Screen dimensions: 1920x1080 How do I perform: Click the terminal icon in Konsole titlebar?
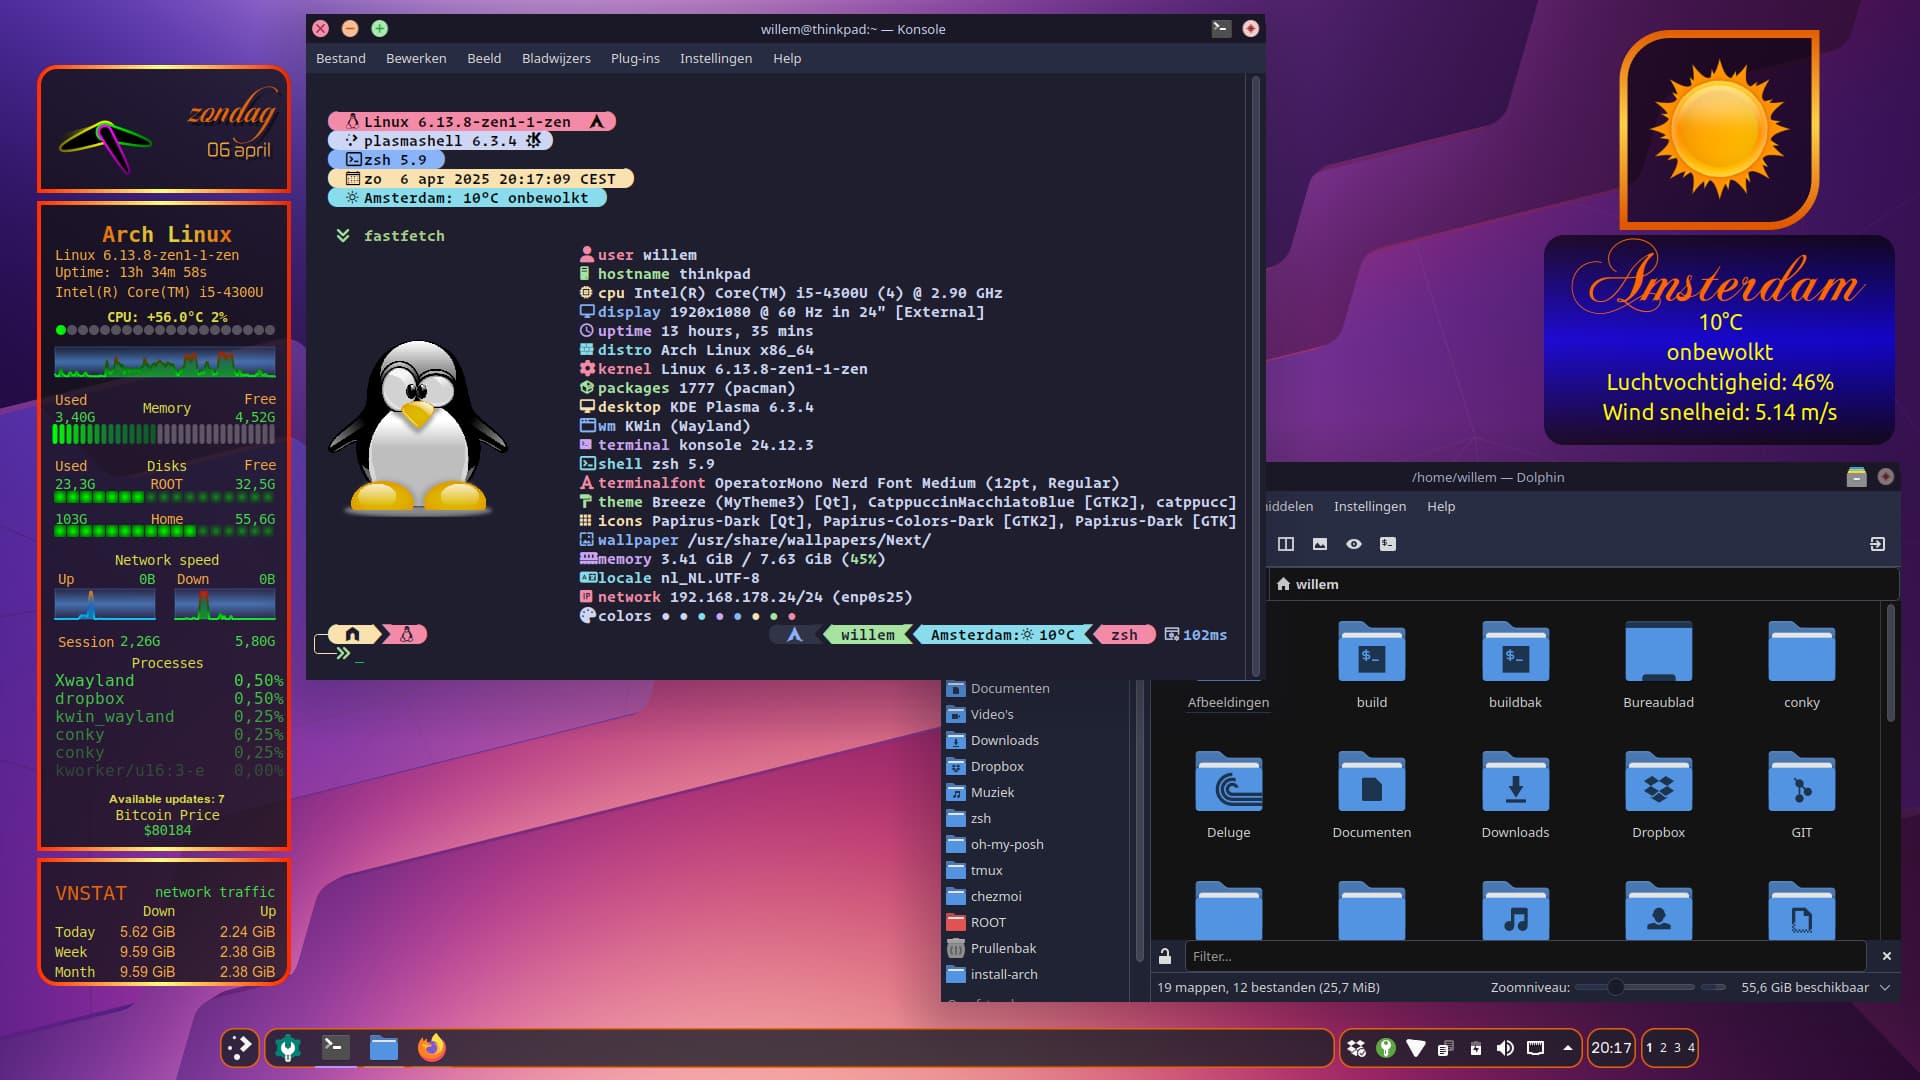point(1221,29)
